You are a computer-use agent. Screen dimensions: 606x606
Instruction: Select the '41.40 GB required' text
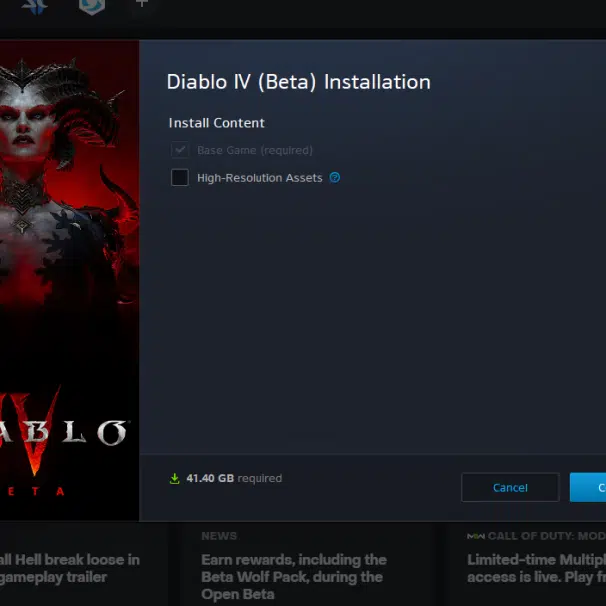(234, 478)
